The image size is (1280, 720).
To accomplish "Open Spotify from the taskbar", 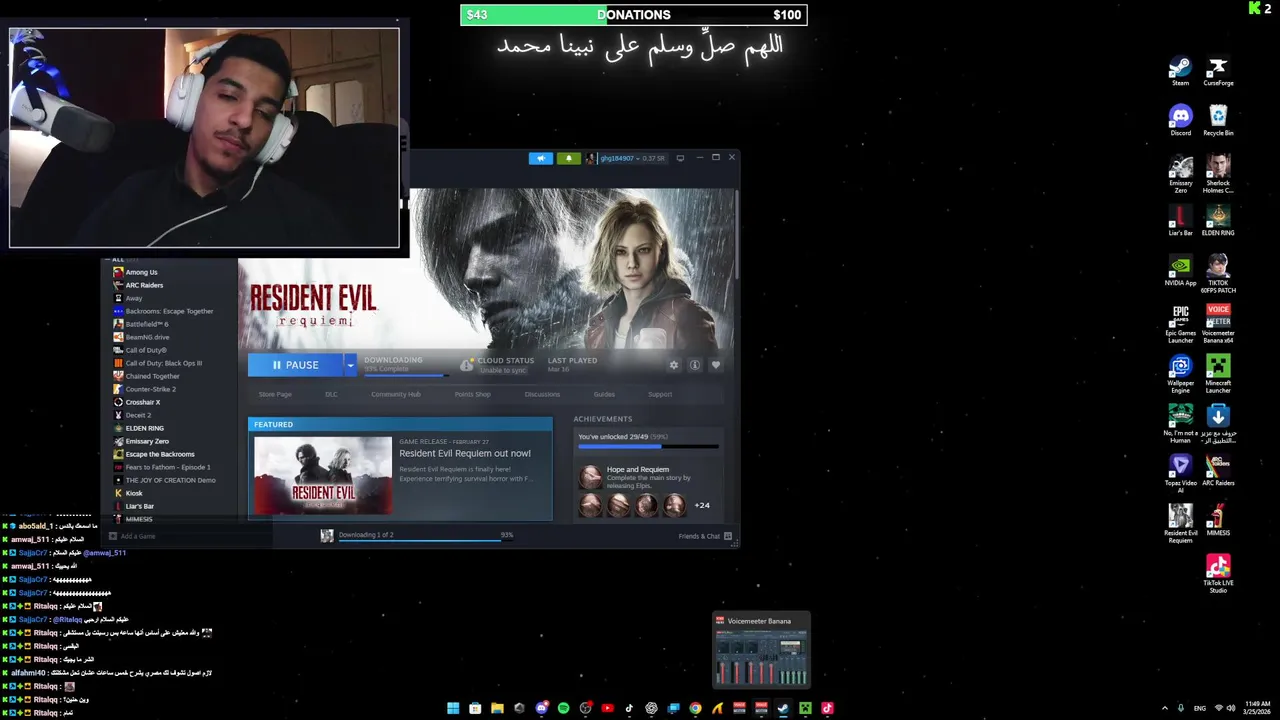I will (563, 708).
